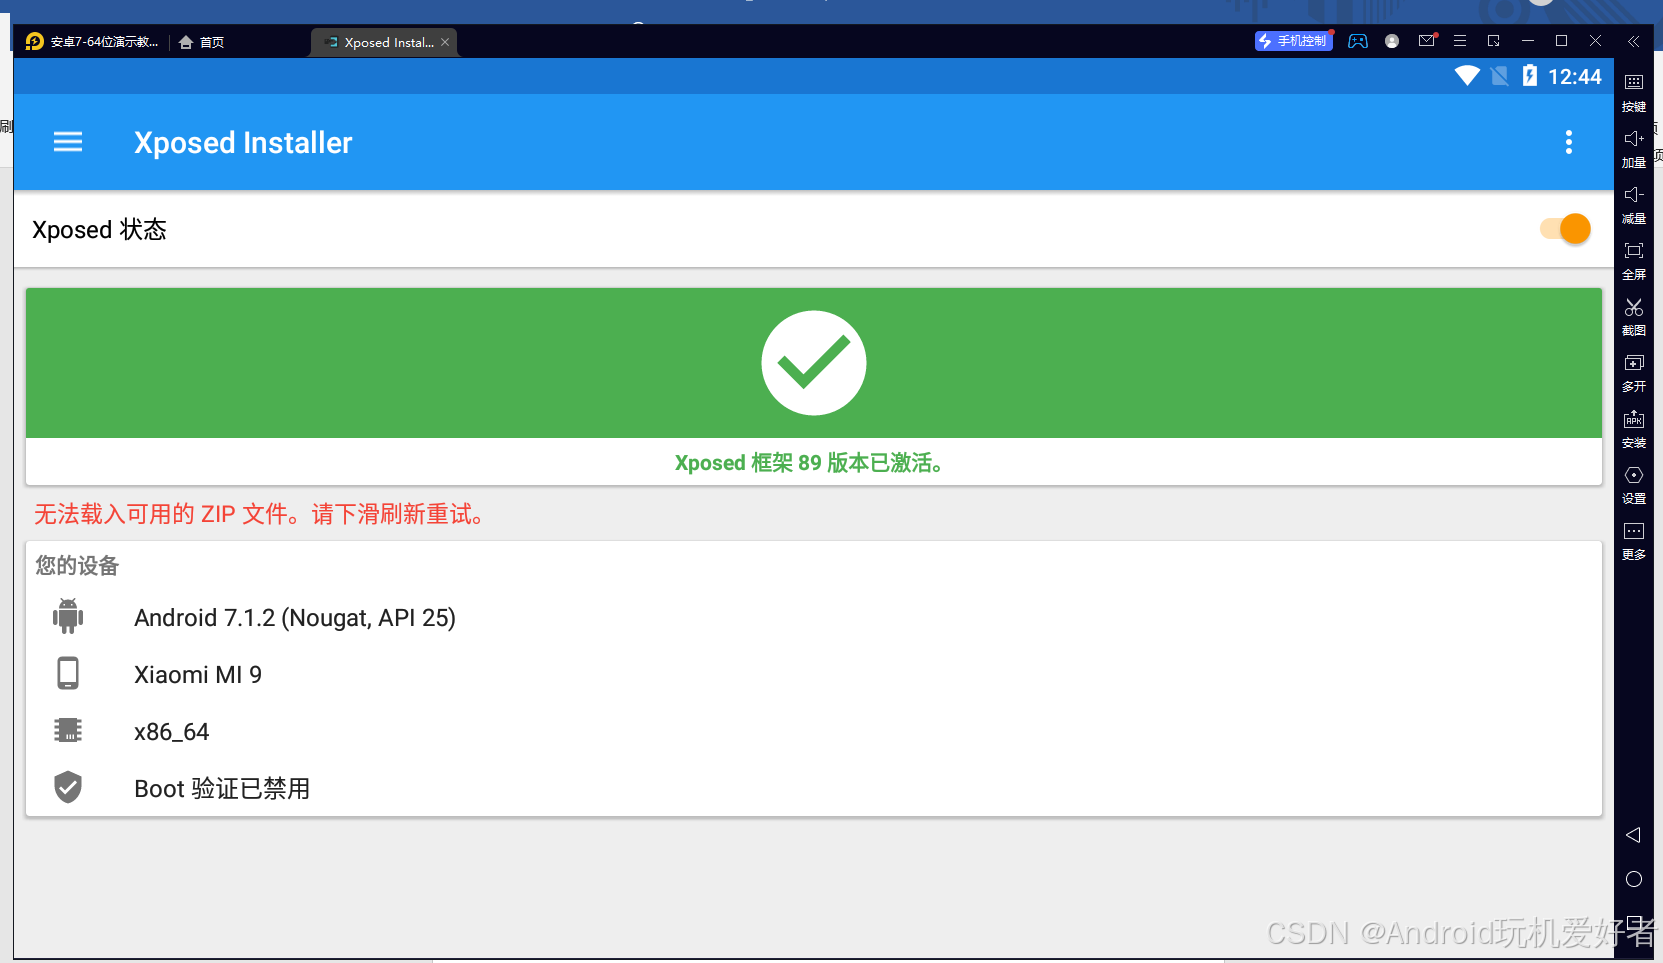Screen dimensions: 1663x963
Task: Select the x86_64 architecture row
Action: click(813, 731)
